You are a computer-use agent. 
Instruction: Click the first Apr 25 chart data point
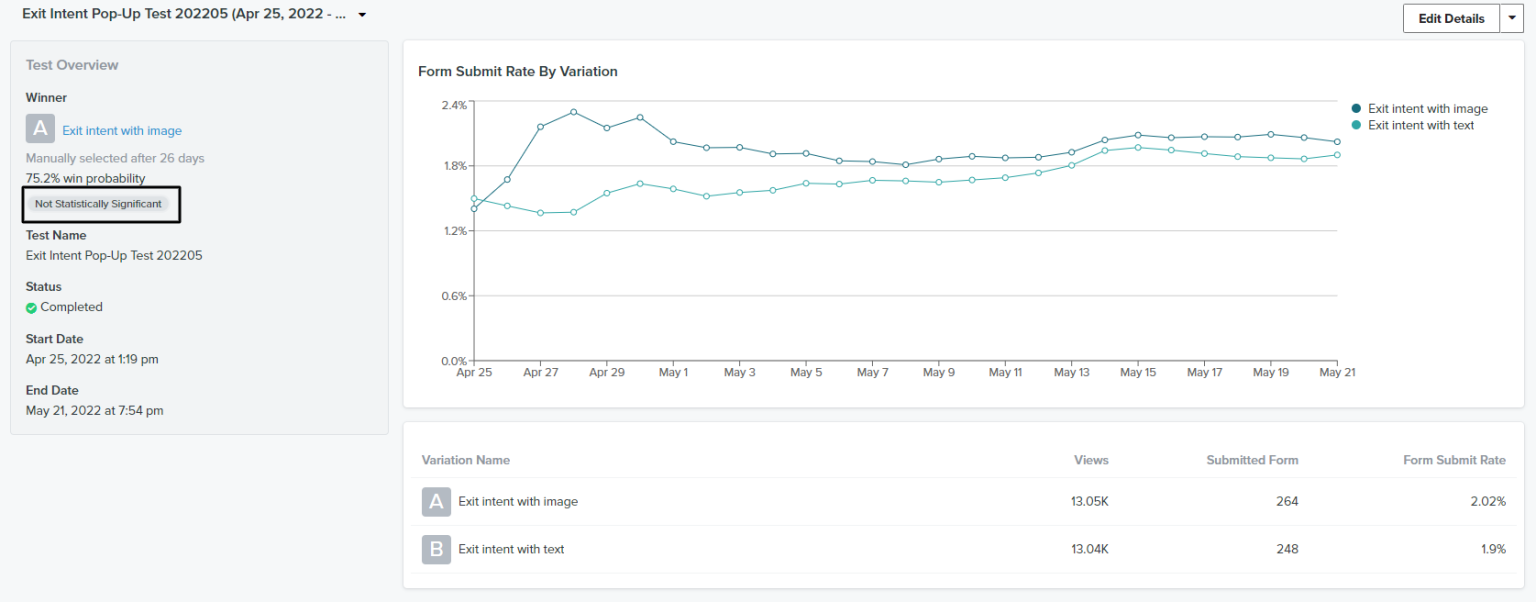pos(475,205)
